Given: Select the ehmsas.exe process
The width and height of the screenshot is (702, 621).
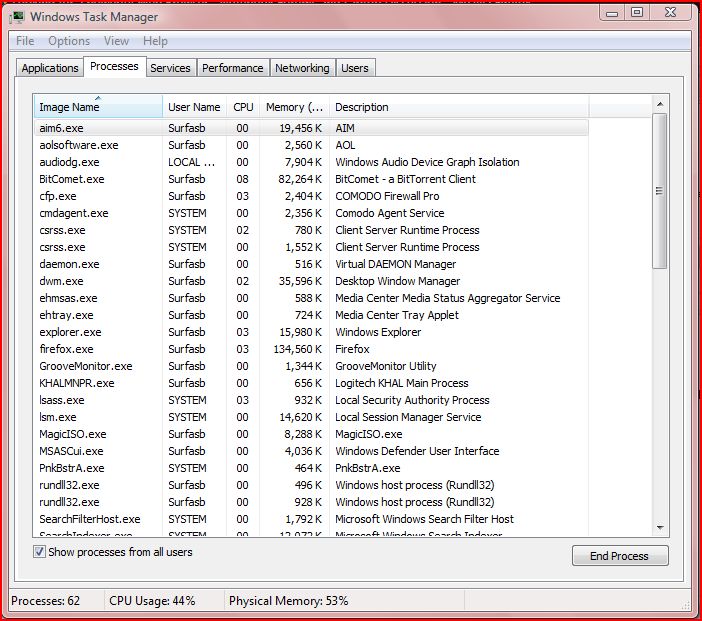Looking at the screenshot, I should point(311,298).
